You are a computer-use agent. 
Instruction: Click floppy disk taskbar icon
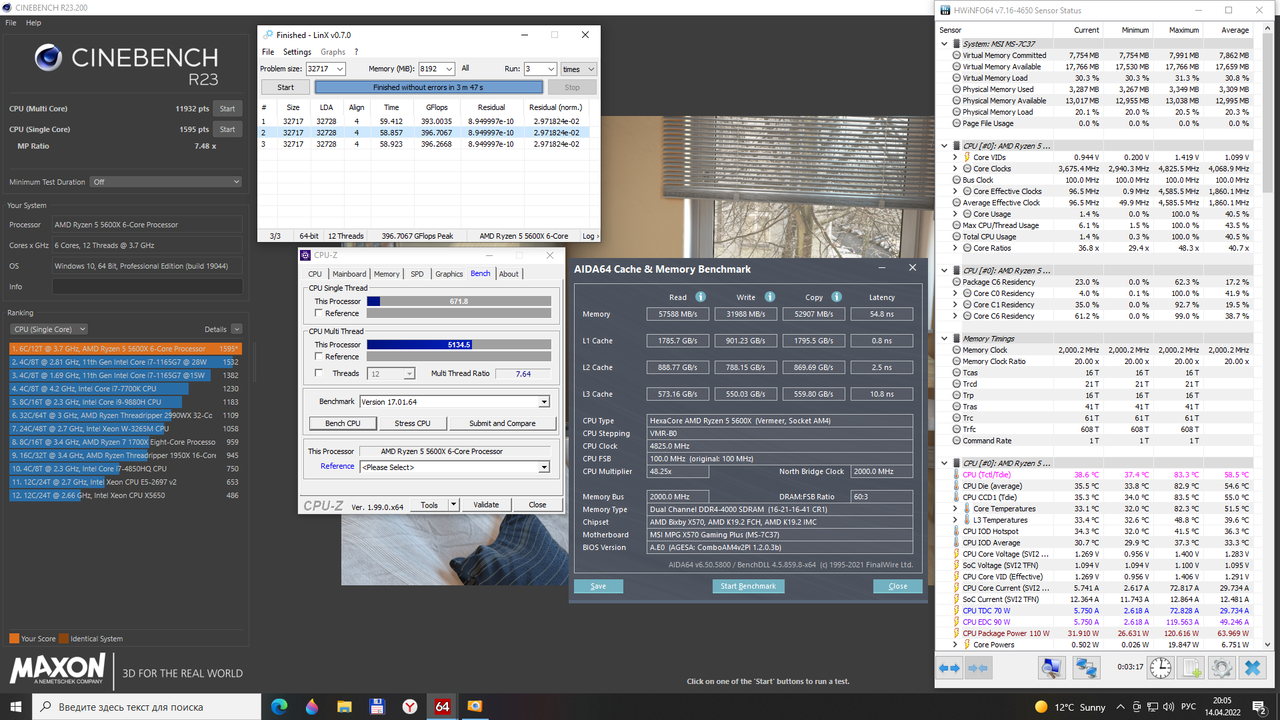coord(377,706)
